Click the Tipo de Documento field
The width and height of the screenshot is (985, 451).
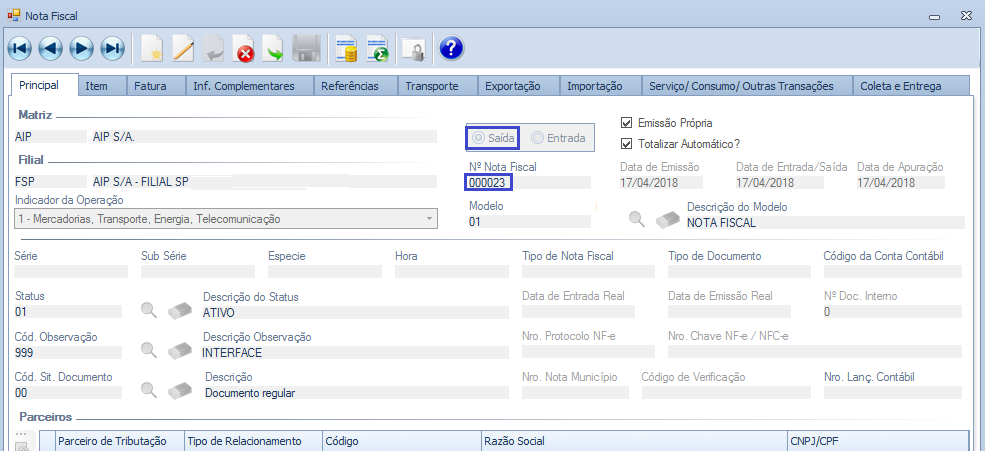tap(738, 271)
